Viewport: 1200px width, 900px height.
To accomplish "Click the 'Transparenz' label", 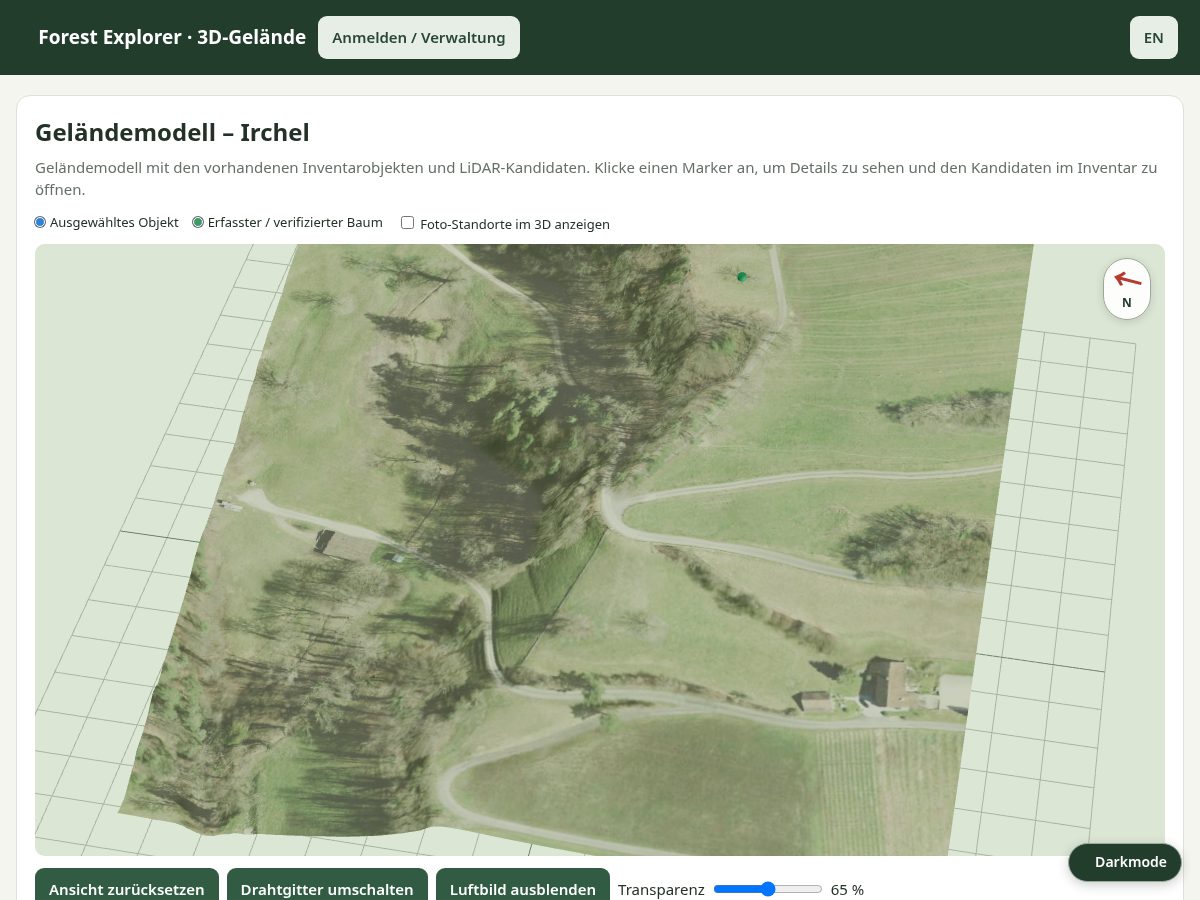I will click(x=661, y=889).
